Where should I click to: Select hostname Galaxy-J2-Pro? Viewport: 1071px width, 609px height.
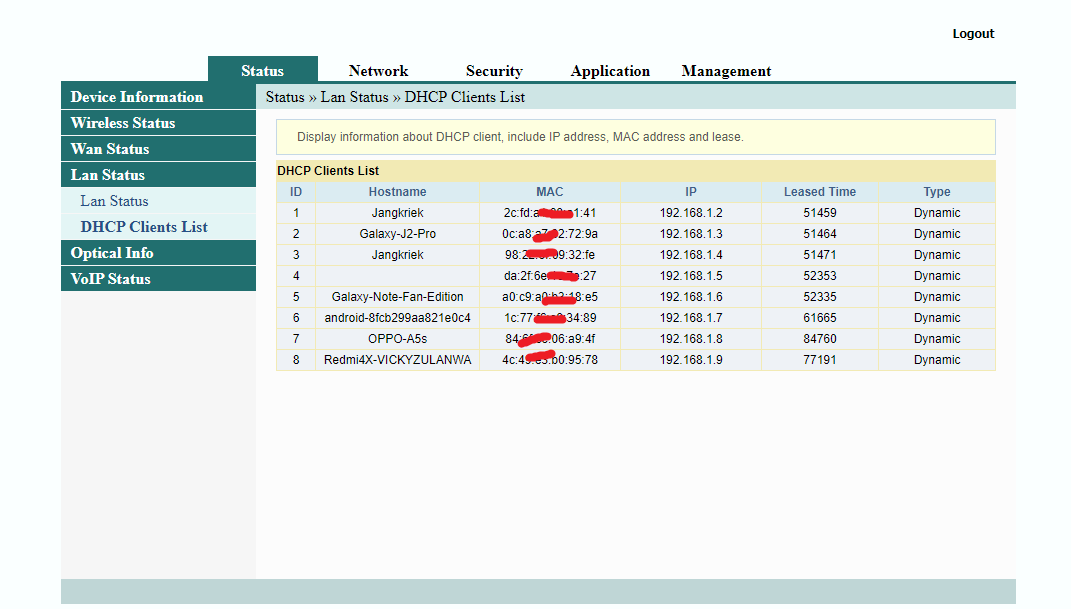[x=398, y=233]
